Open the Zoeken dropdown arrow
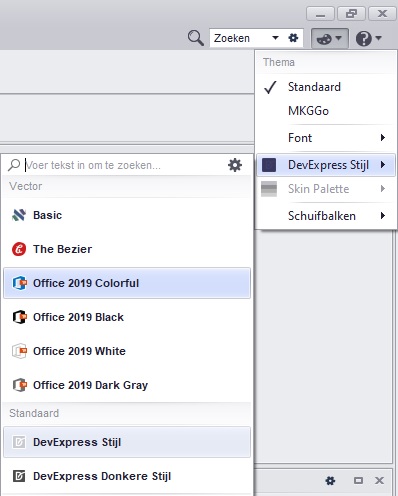The image size is (398, 496). [x=275, y=38]
